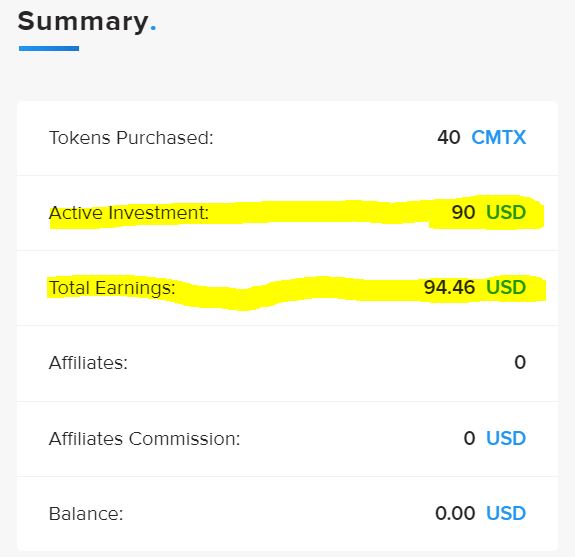Click the 90 active investment amount
The width and height of the screenshot is (575, 557).
coord(463,212)
